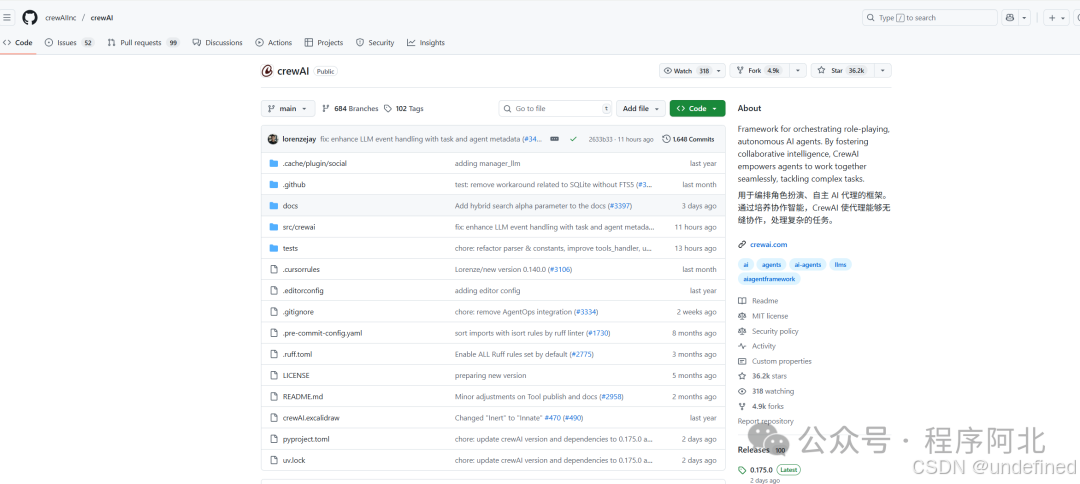Open the uv.lock file

[x=293, y=460]
